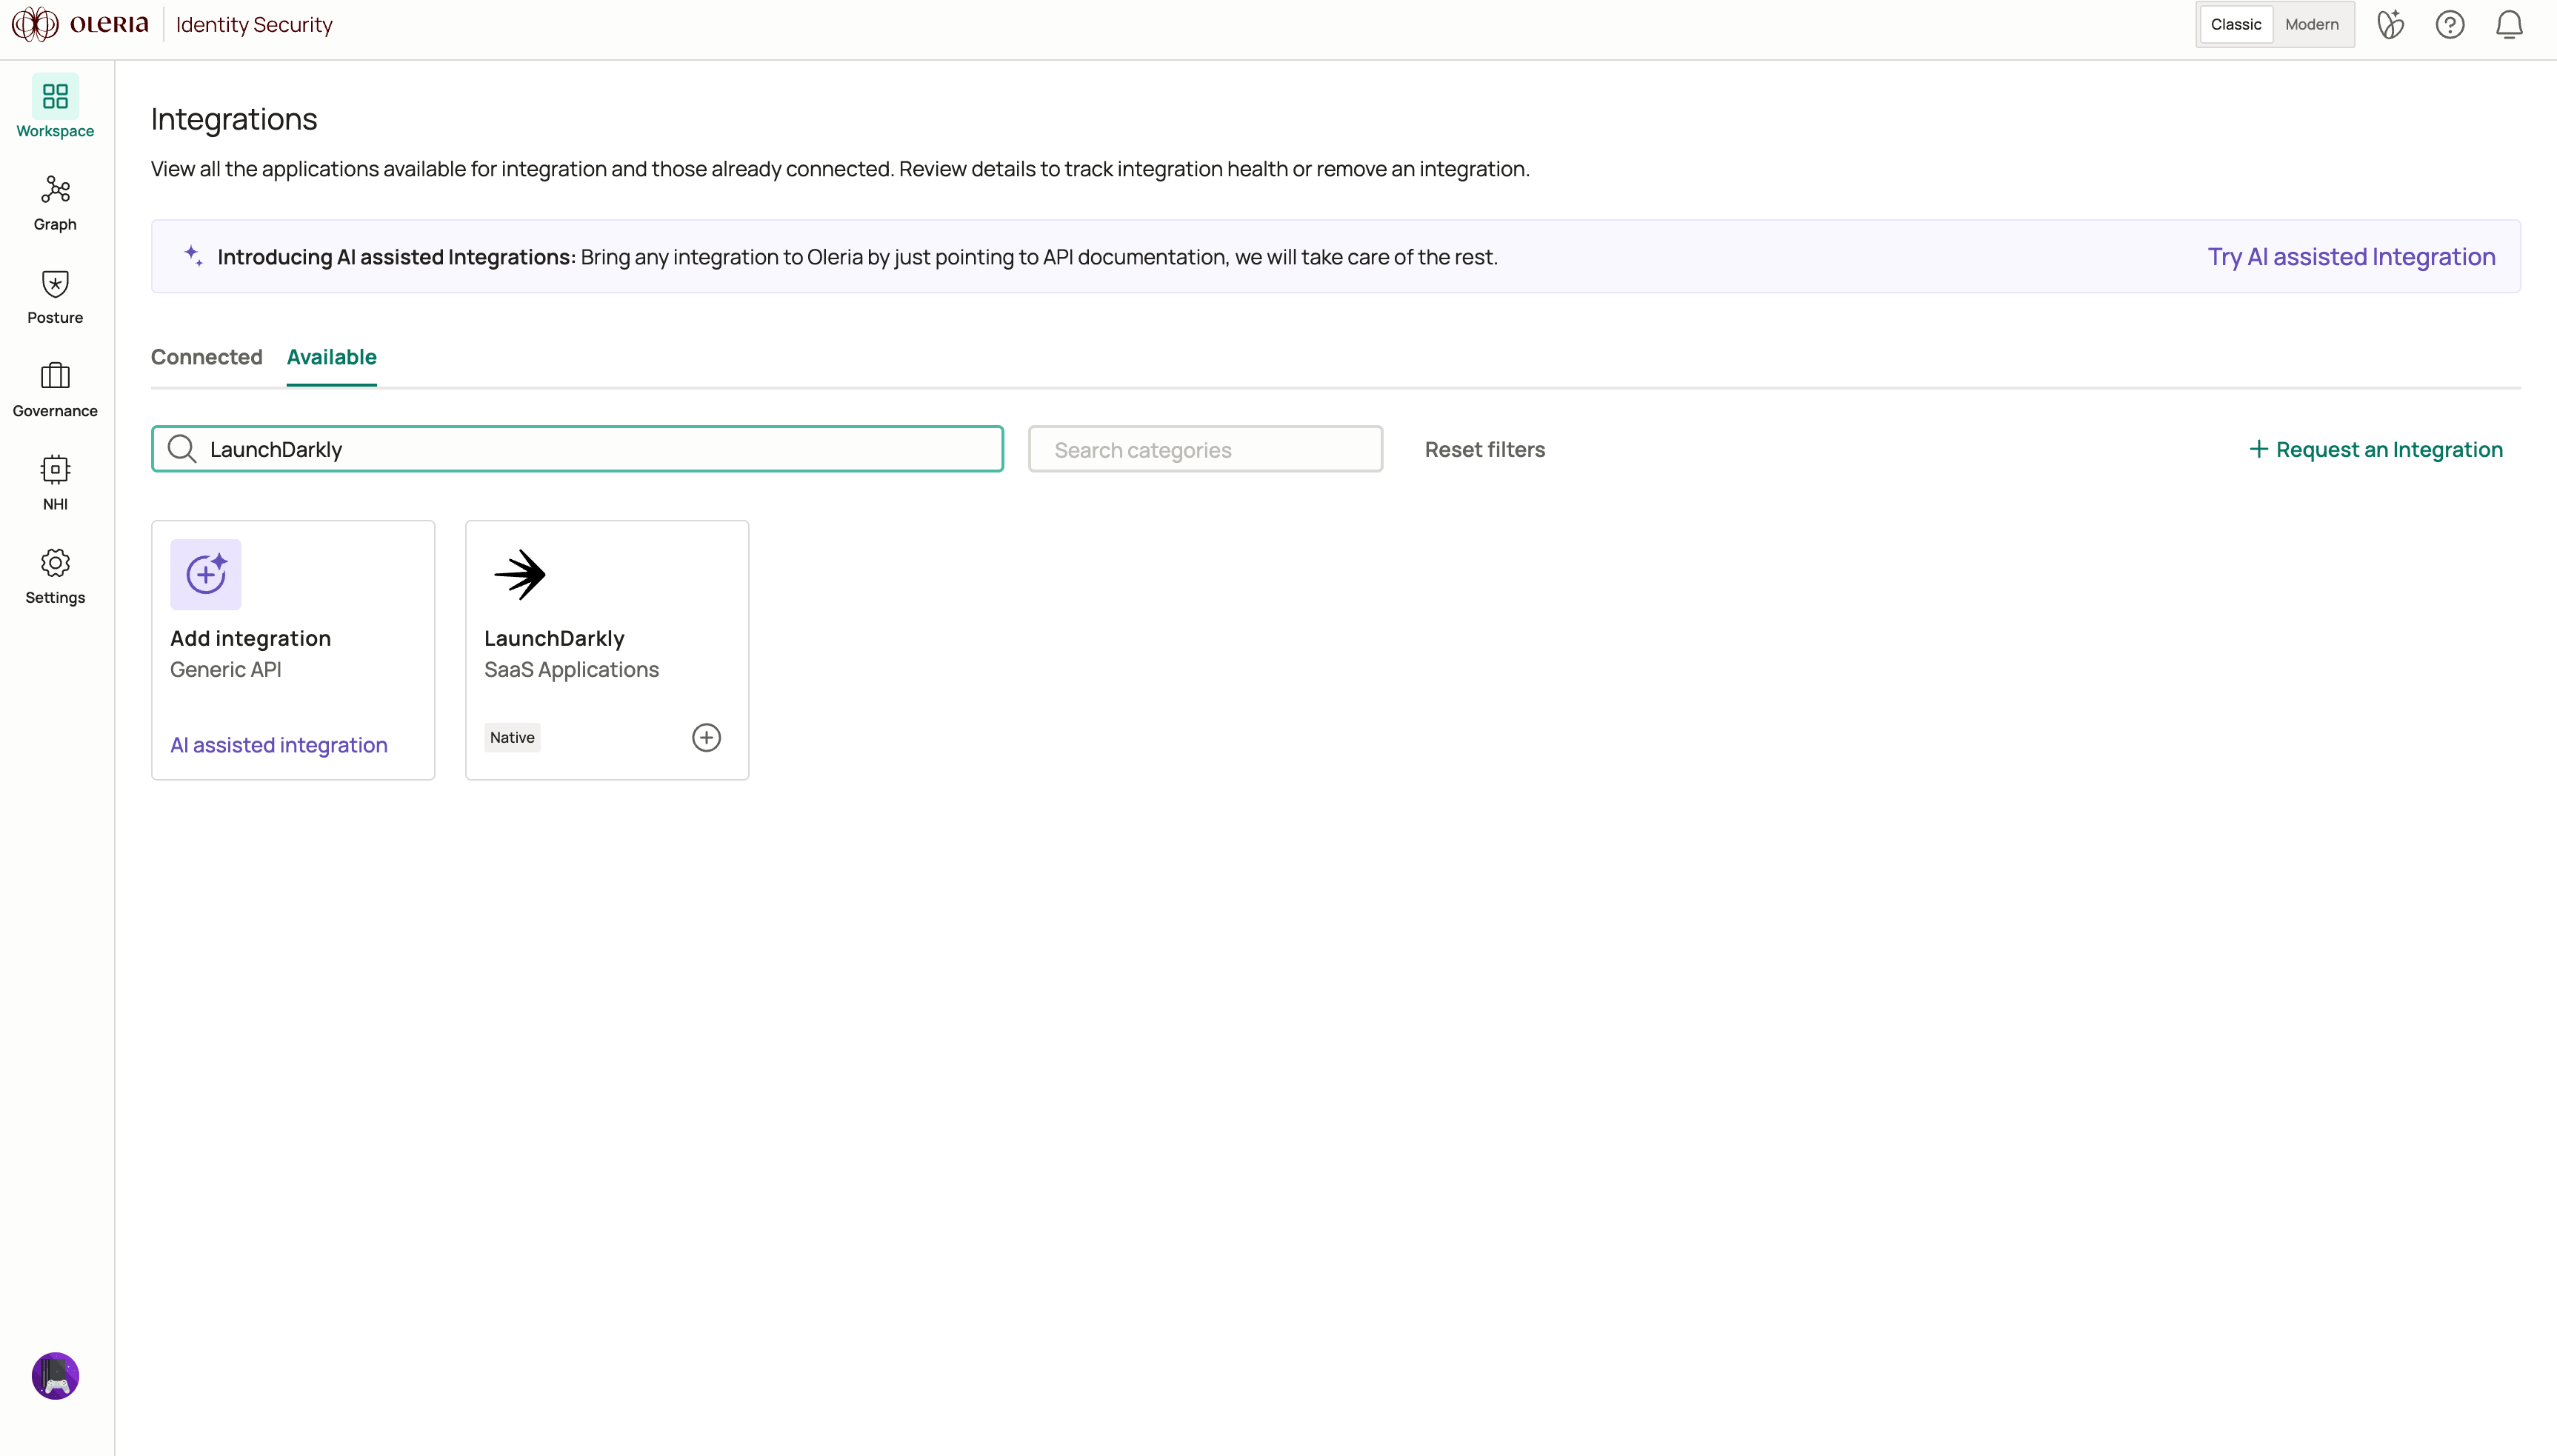Click the Identity Security header text

coord(254,25)
